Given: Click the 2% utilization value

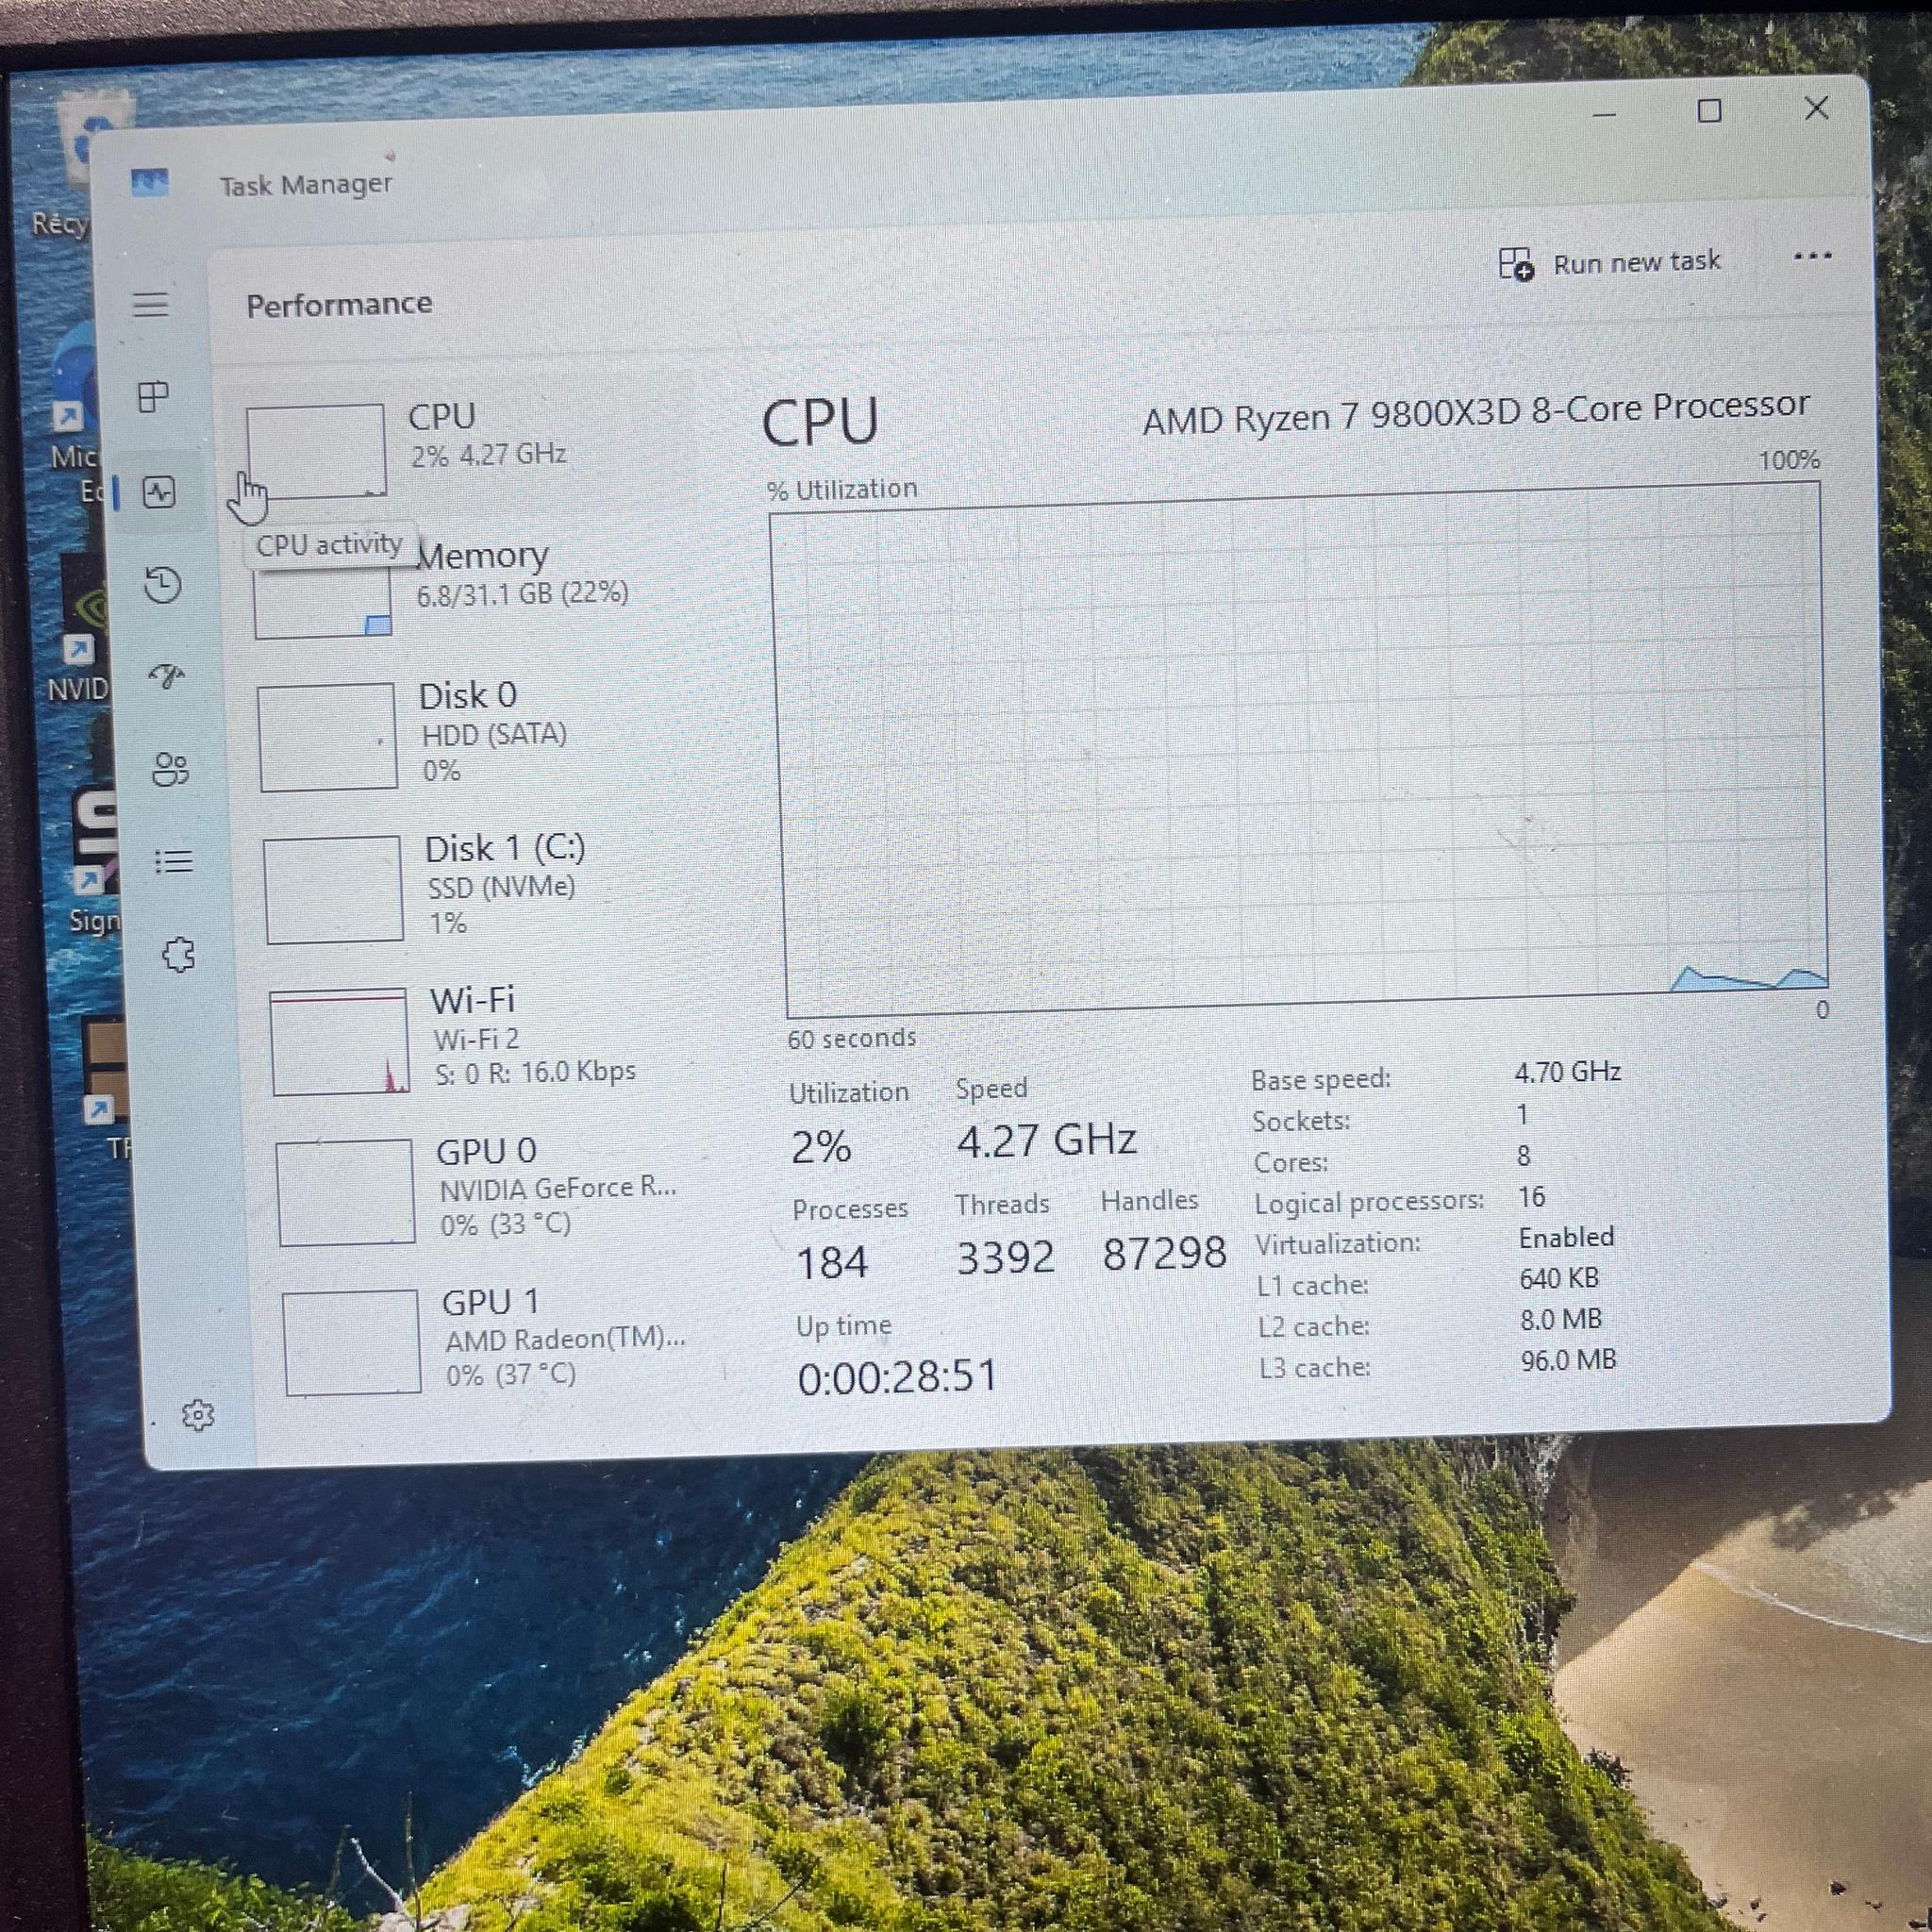Looking at the screenshot, I should pos(821,1147).
